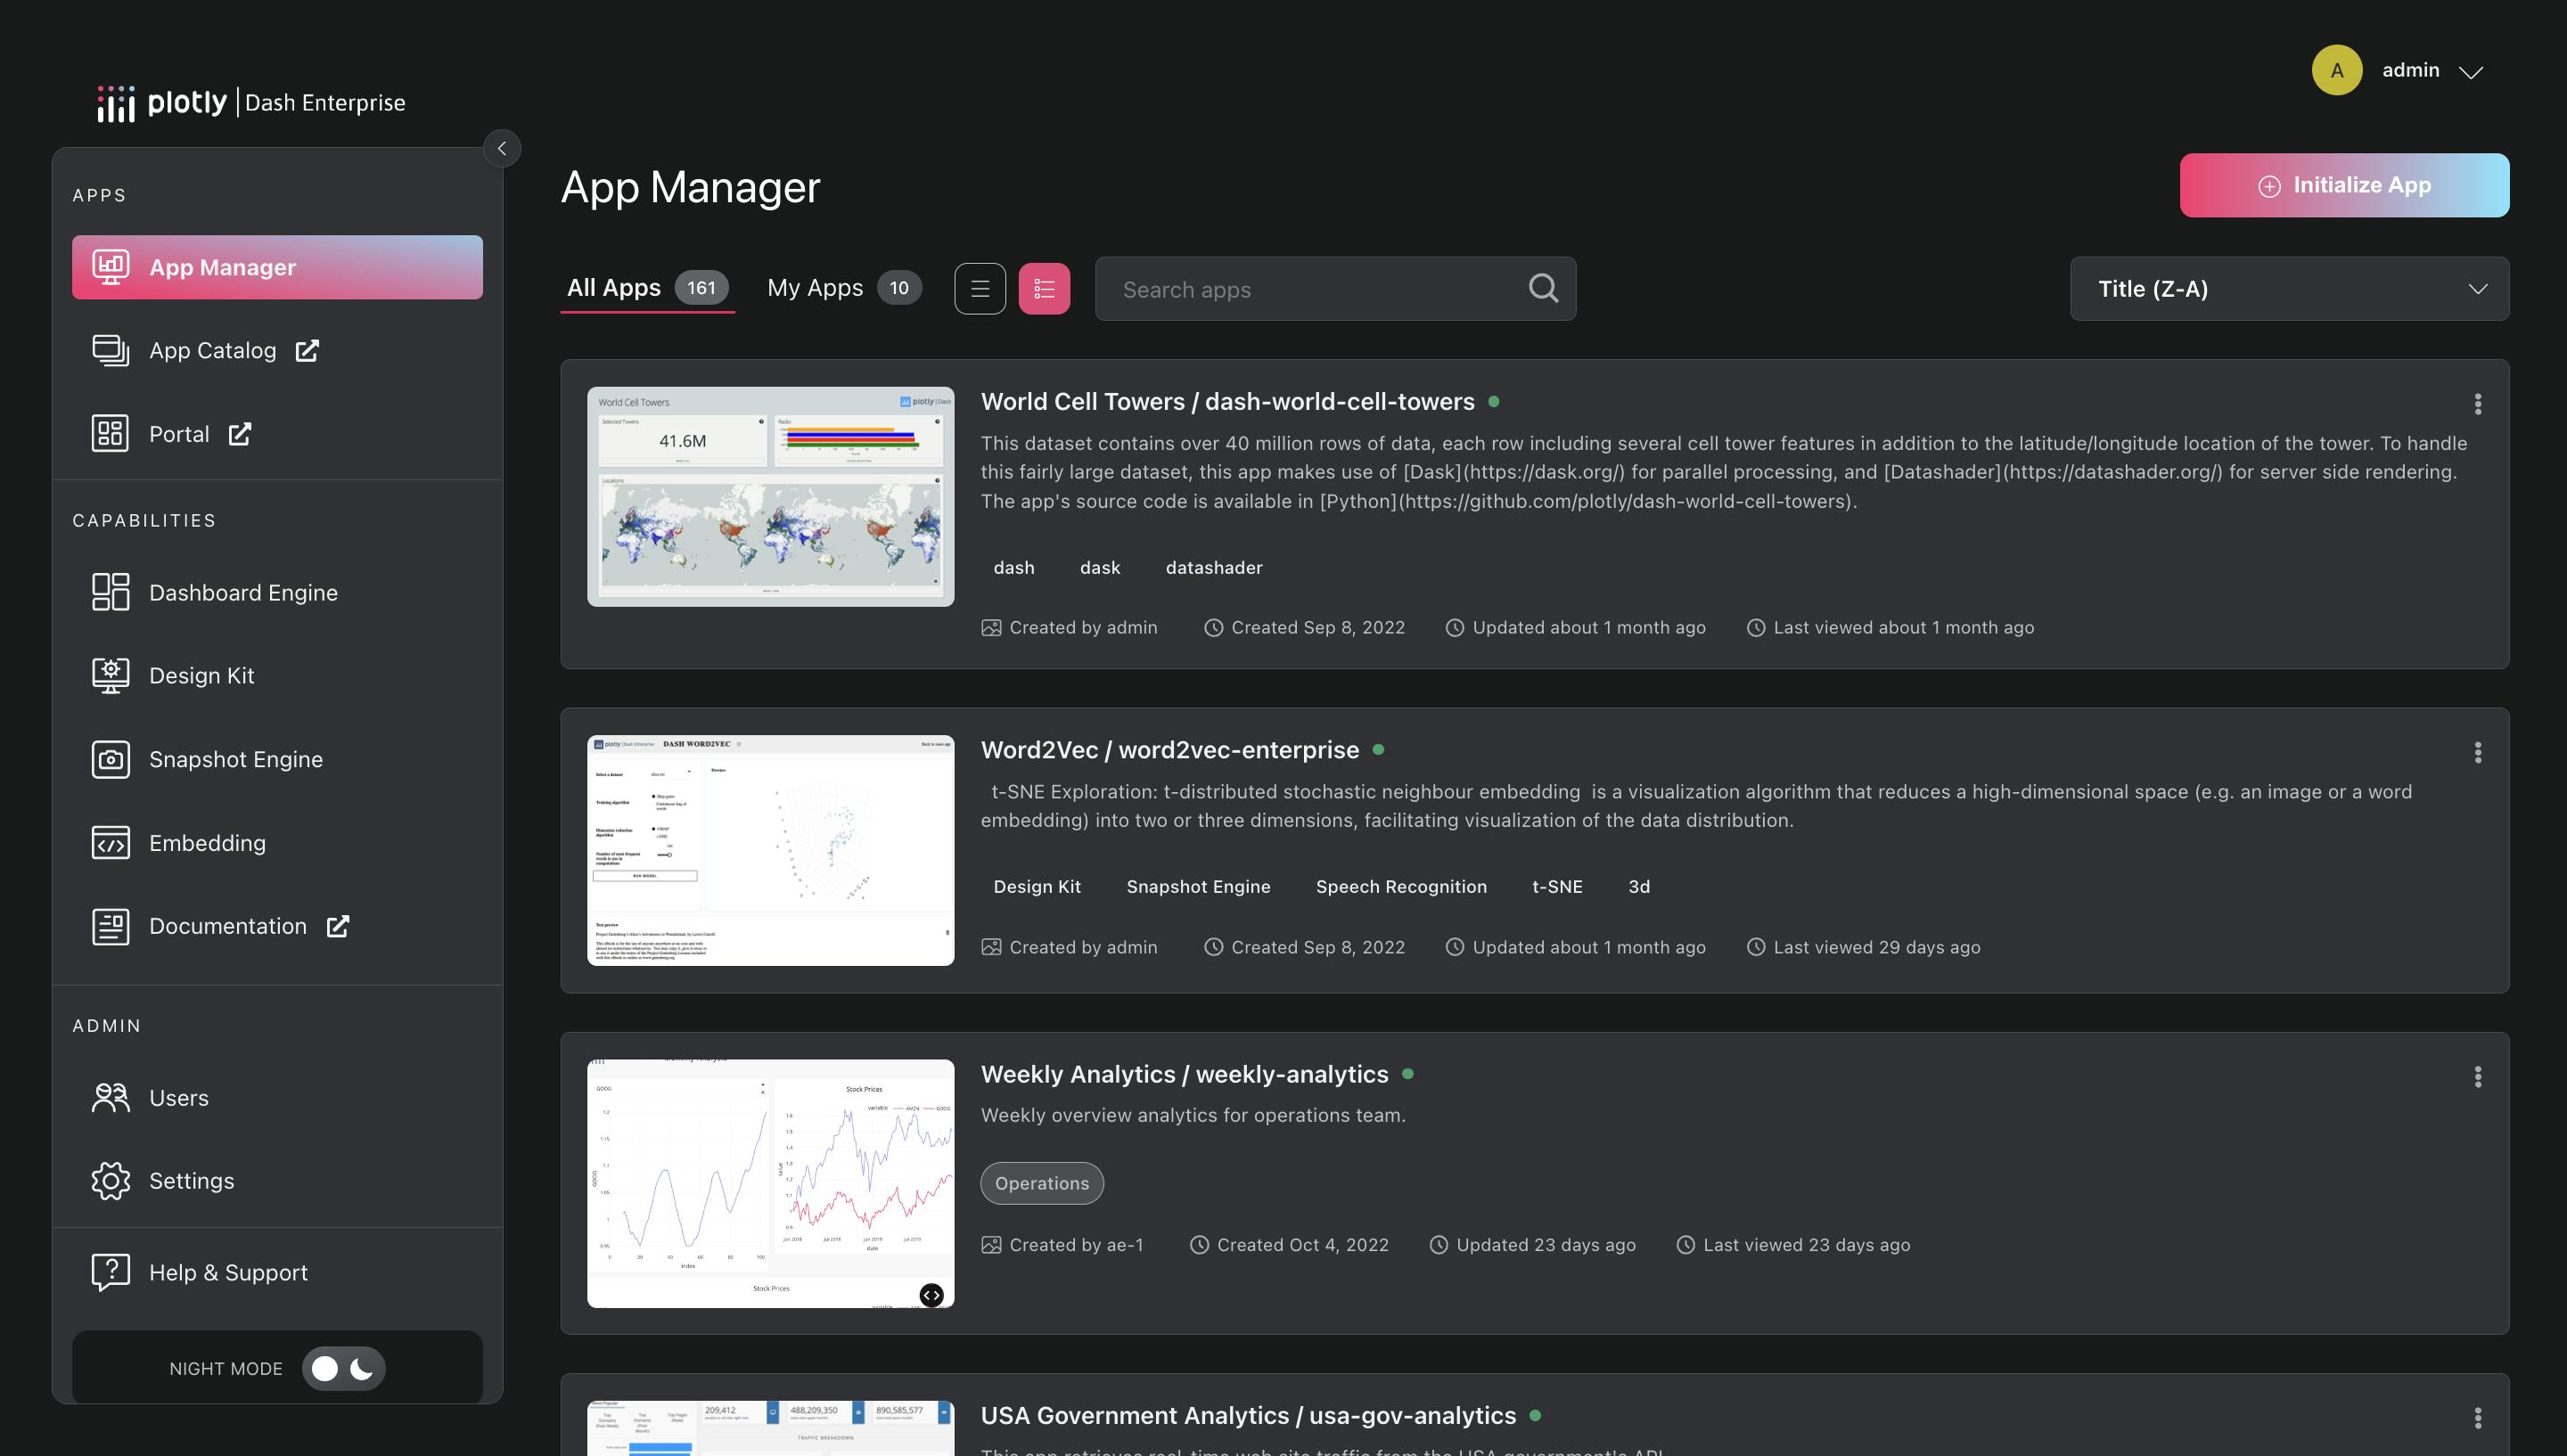This screenshot has height=1456, width=2567.
Task: Select the Embedding capability
Action: tap(207, 843)
